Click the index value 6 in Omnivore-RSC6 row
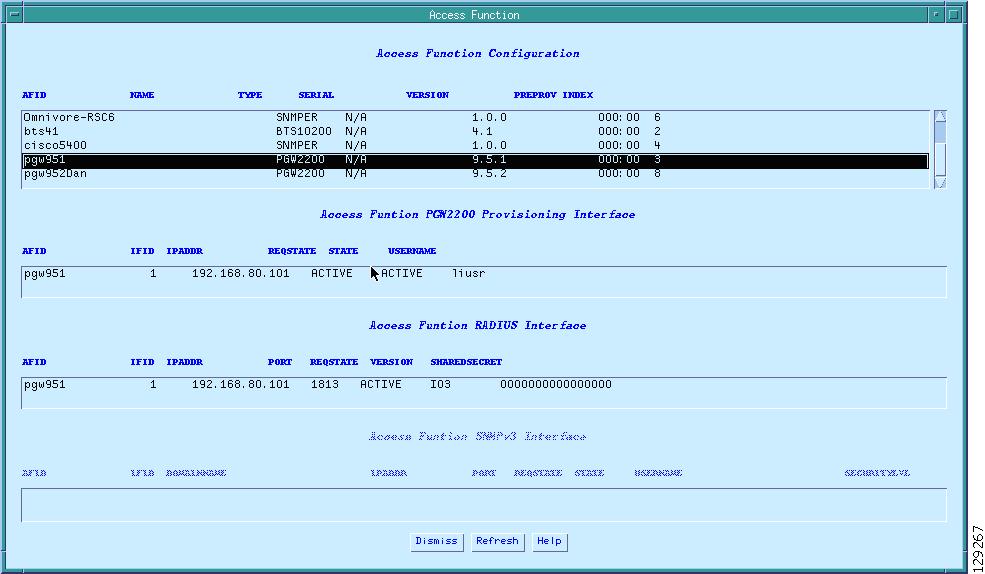985x574 pixels. (x=657, y=117)
